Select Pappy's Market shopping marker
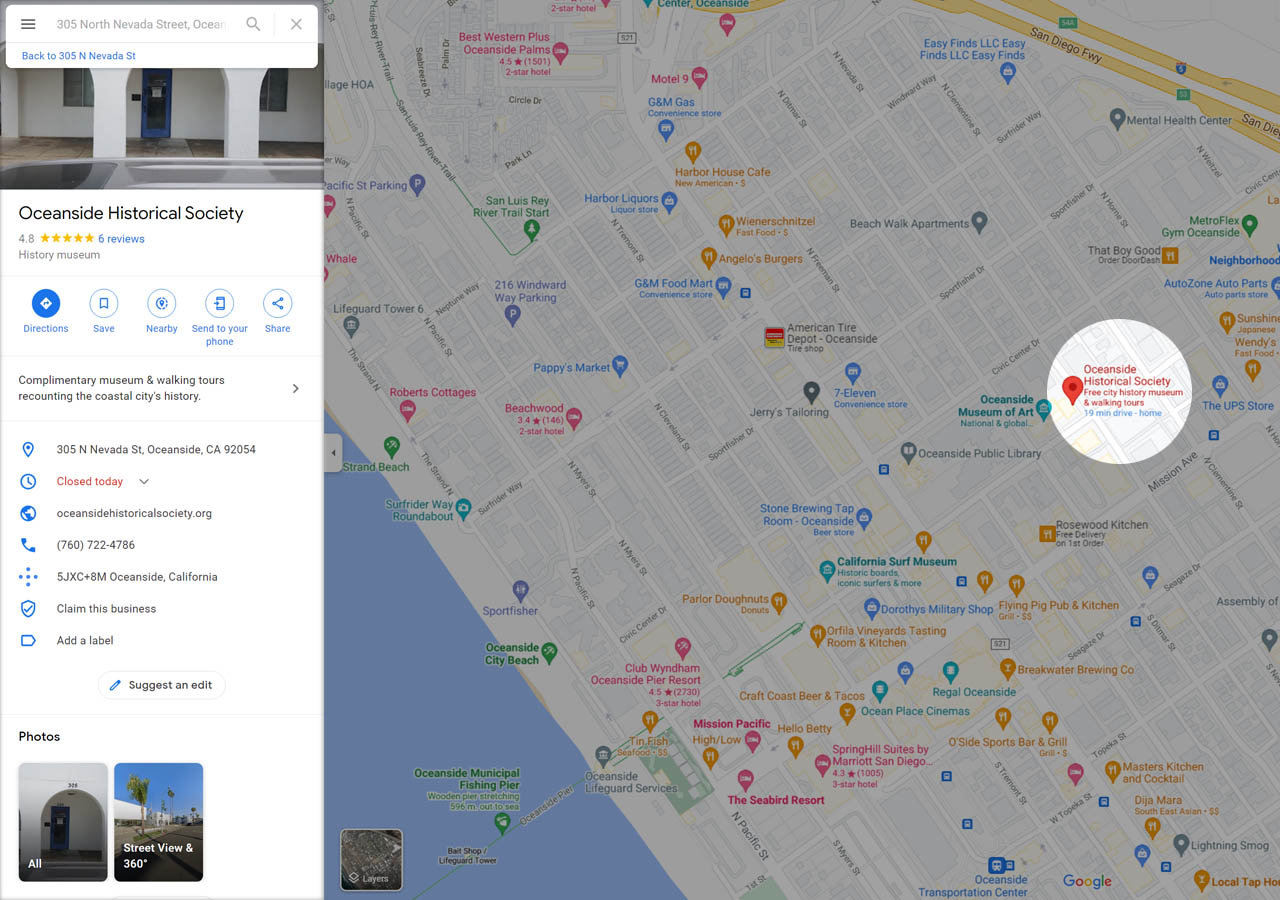The width and height of the screenshot is (1280, 900). (x=620, y=365)
